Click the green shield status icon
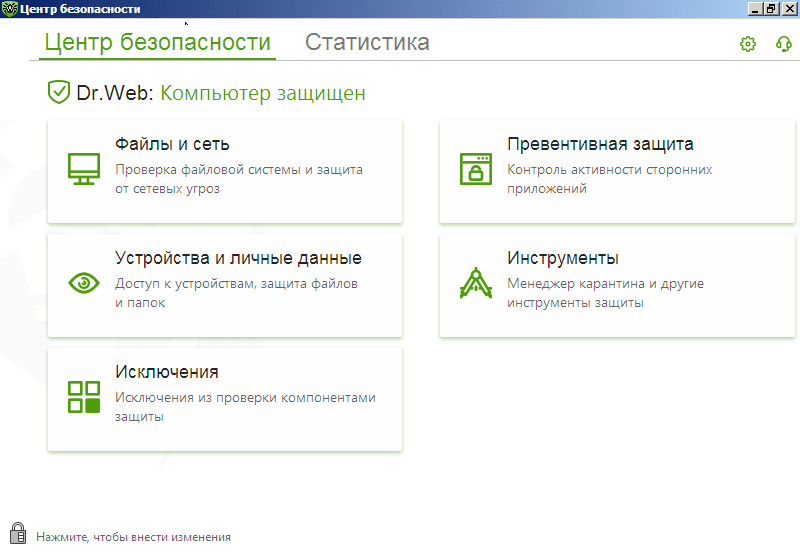Image resolution: width=800 pixels, height=555 pixels. [59, 92]
